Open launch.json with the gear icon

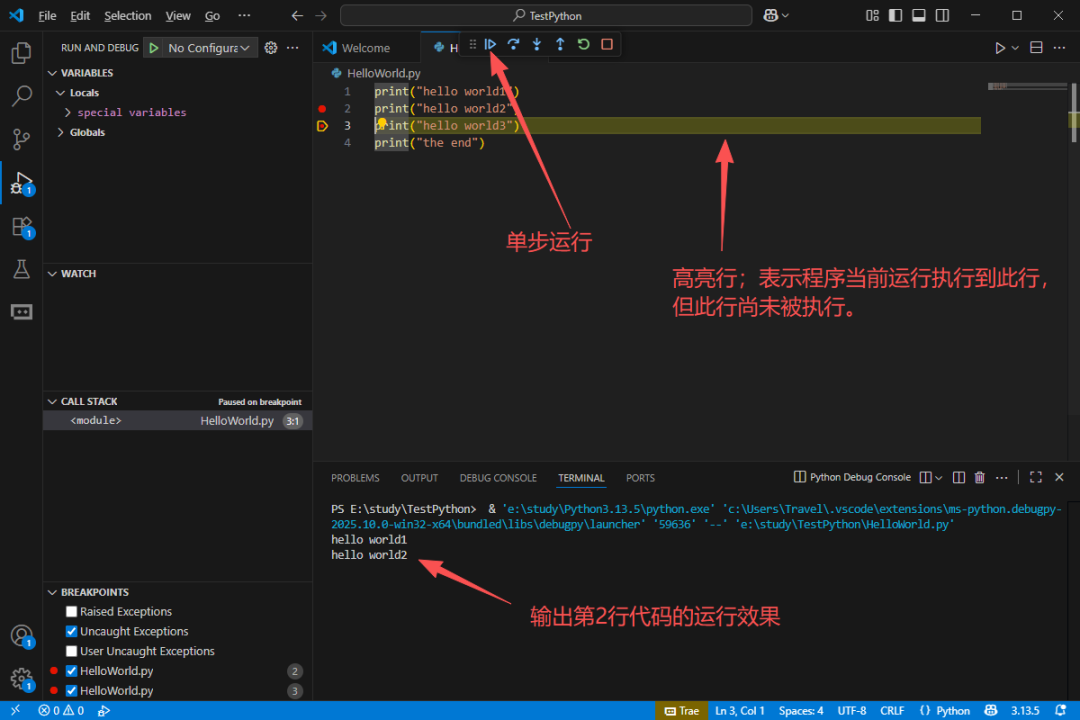click(x=271, y=48)
